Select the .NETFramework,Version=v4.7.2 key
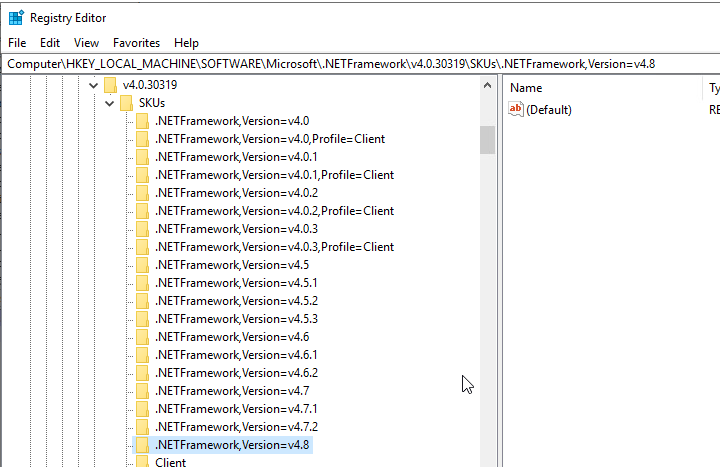720x467 pixels. pyautogui.click(x=236, y=426)
